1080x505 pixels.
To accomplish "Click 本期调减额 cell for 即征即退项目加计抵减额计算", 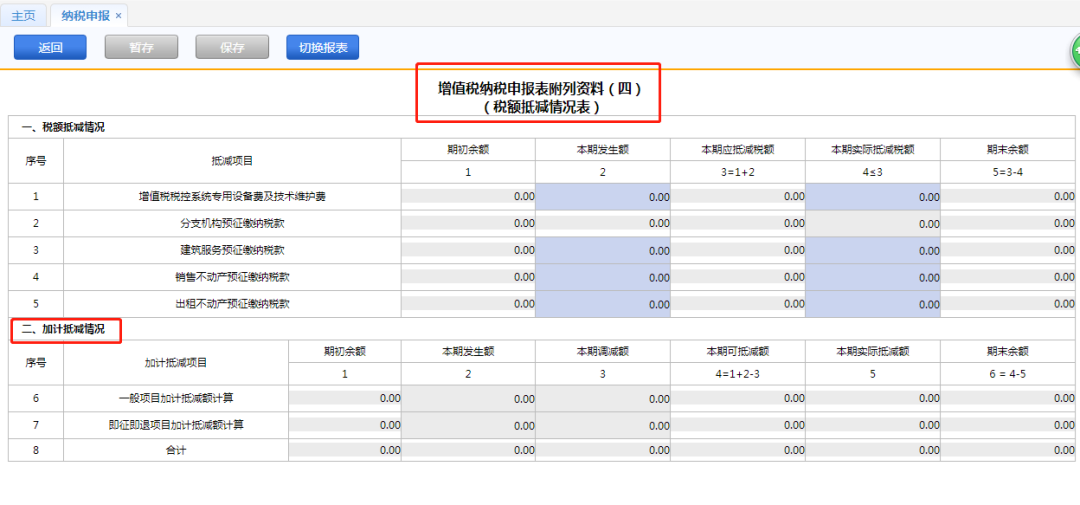I will click(x=603, y=425).
